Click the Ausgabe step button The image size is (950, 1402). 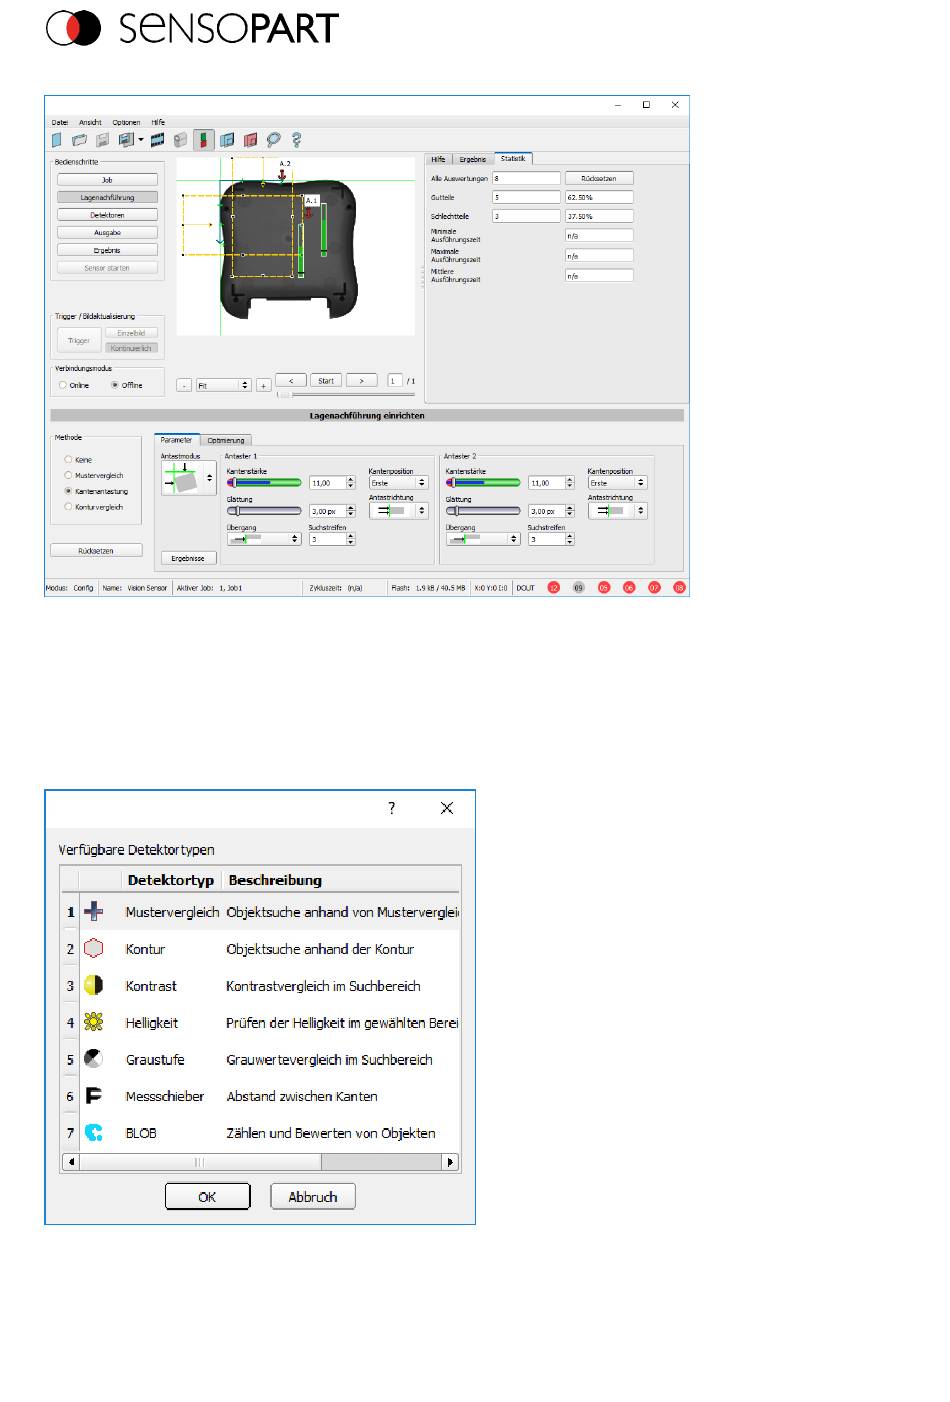(x=107, y=233)
